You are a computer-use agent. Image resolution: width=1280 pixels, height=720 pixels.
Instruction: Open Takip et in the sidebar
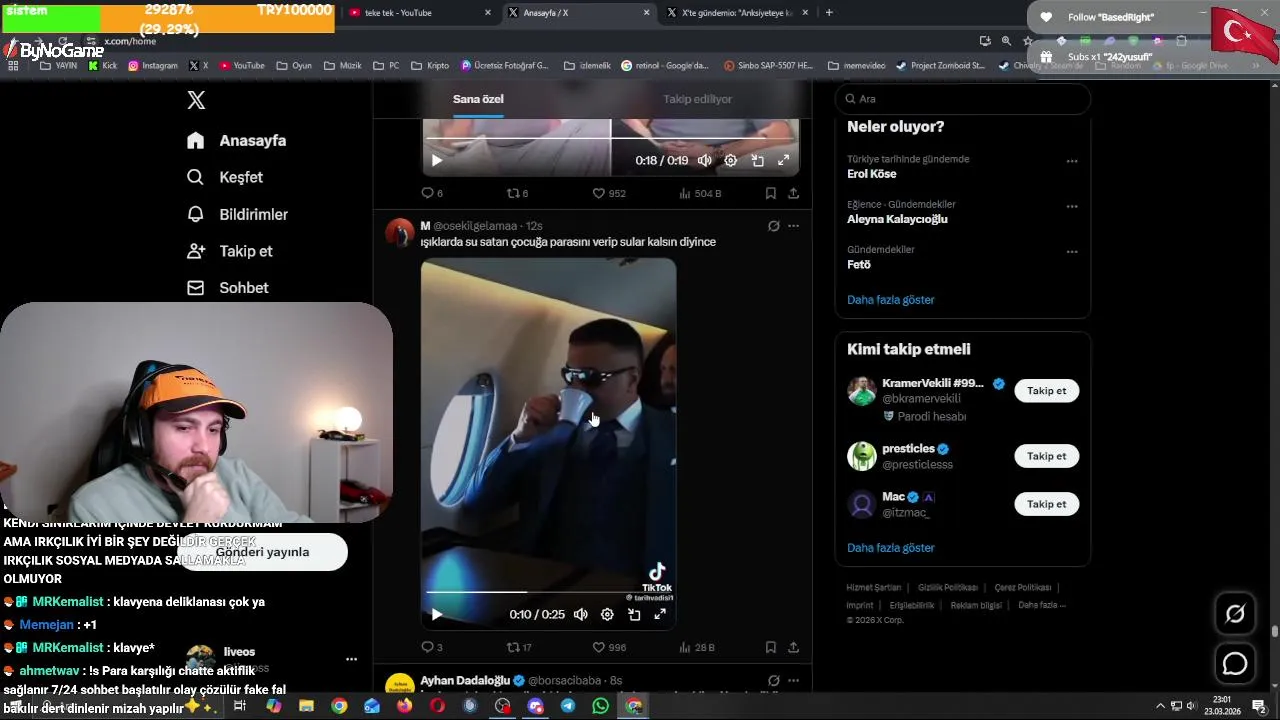tap(230, 251)
